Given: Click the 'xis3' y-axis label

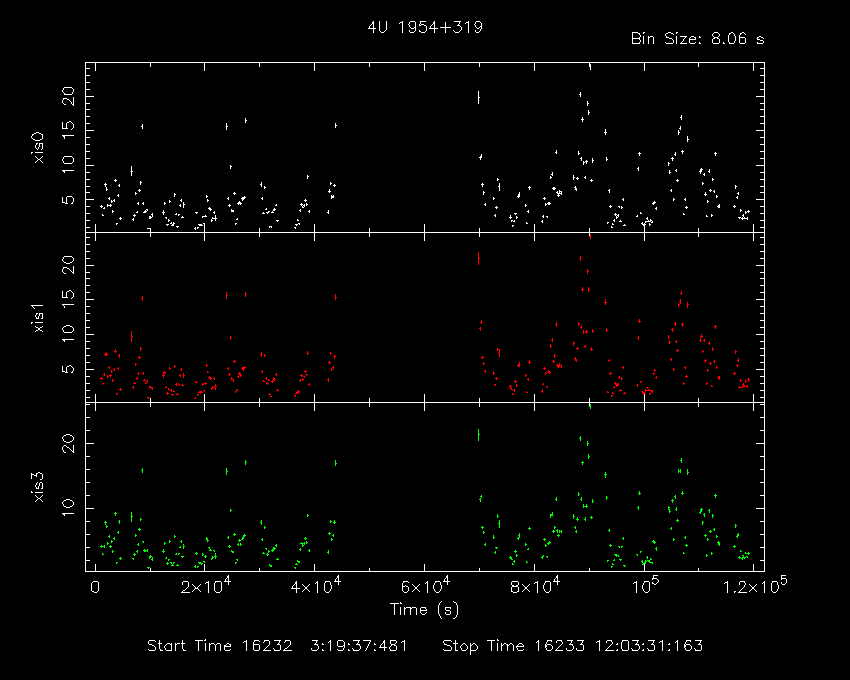Looking at the screenshot, I should pyautogui.click(x=39, y=487).
